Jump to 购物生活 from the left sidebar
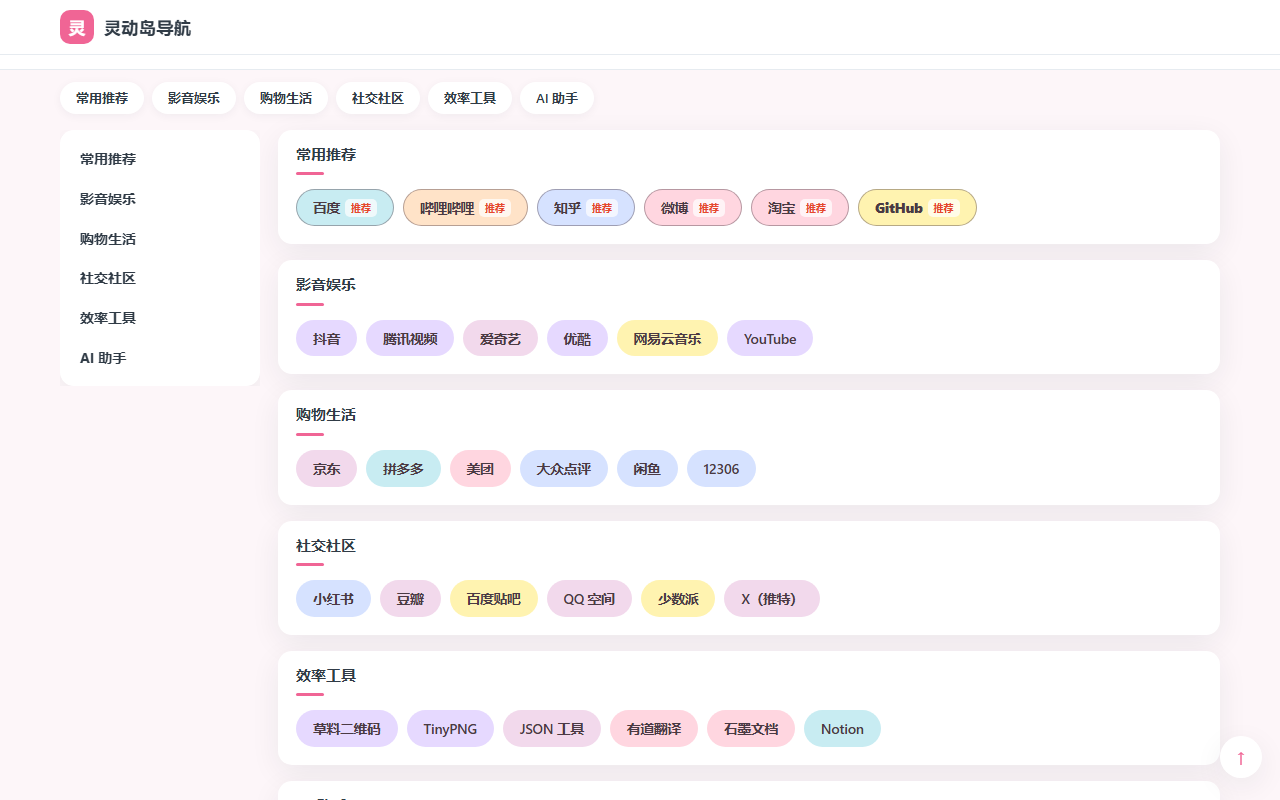This screenshot has height=800, width=1280. 160,239
